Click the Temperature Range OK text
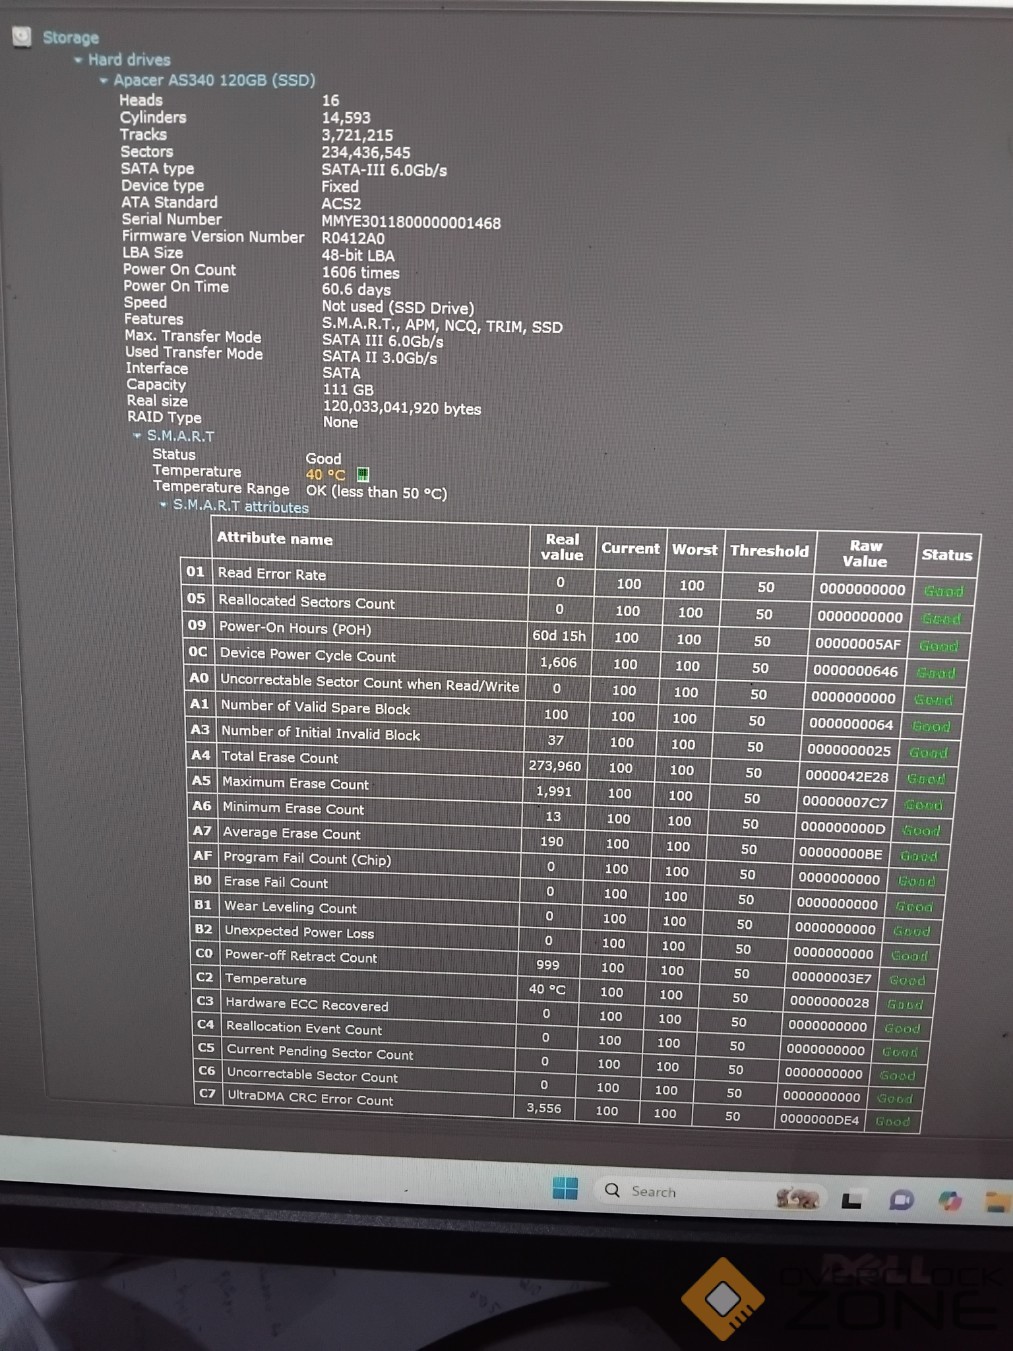 pyautogui.click(x=376, y=492)
